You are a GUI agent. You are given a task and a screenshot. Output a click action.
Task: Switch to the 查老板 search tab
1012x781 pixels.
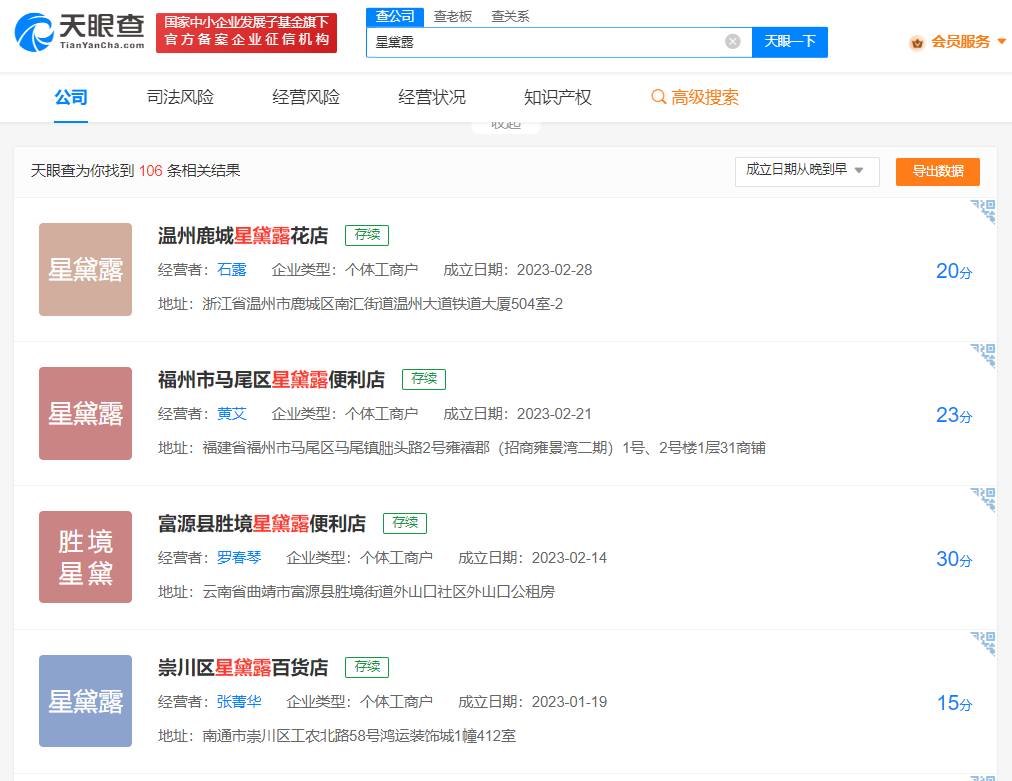point(452,16)
